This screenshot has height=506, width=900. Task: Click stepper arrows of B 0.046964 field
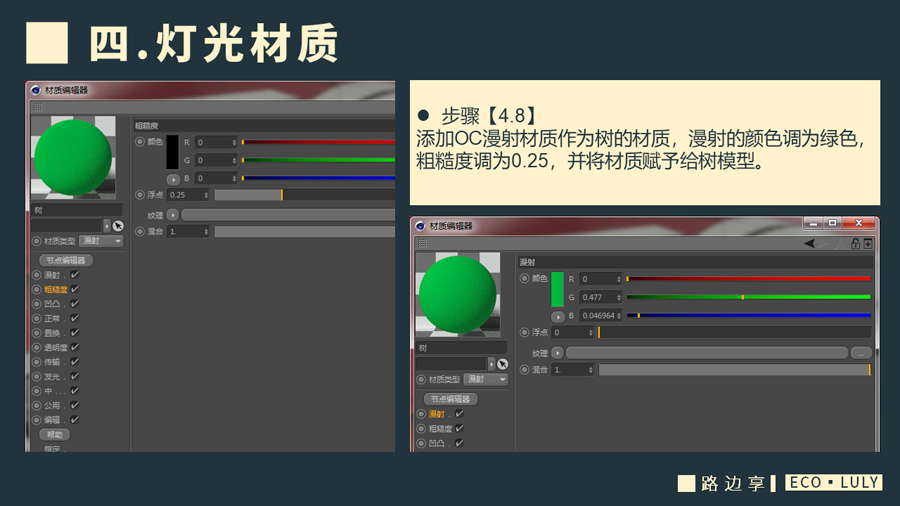619,316
